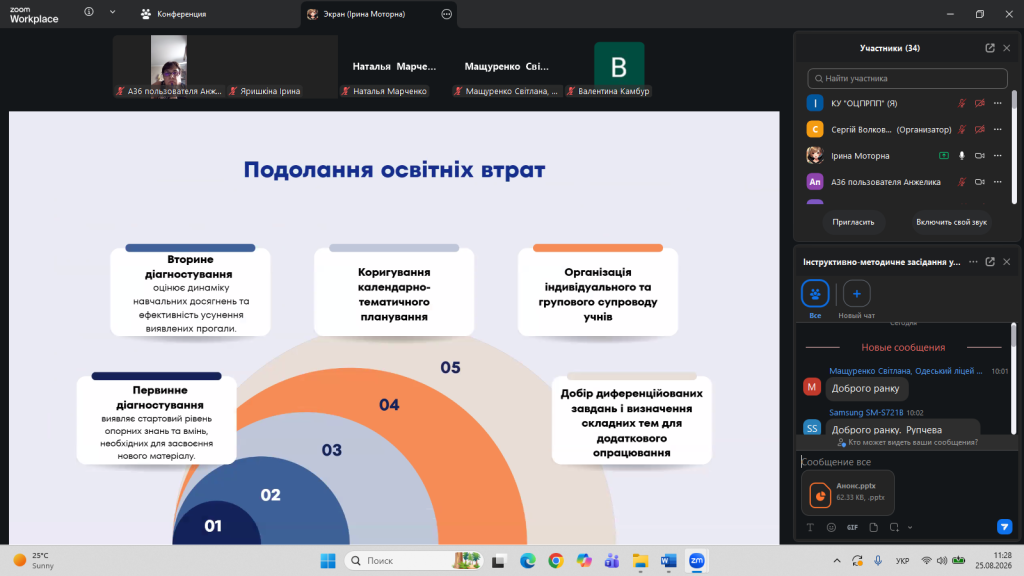This screenshot has width=1024, height=576.
Task: Close the Участники panel
Action: [x=1007, y=48]
